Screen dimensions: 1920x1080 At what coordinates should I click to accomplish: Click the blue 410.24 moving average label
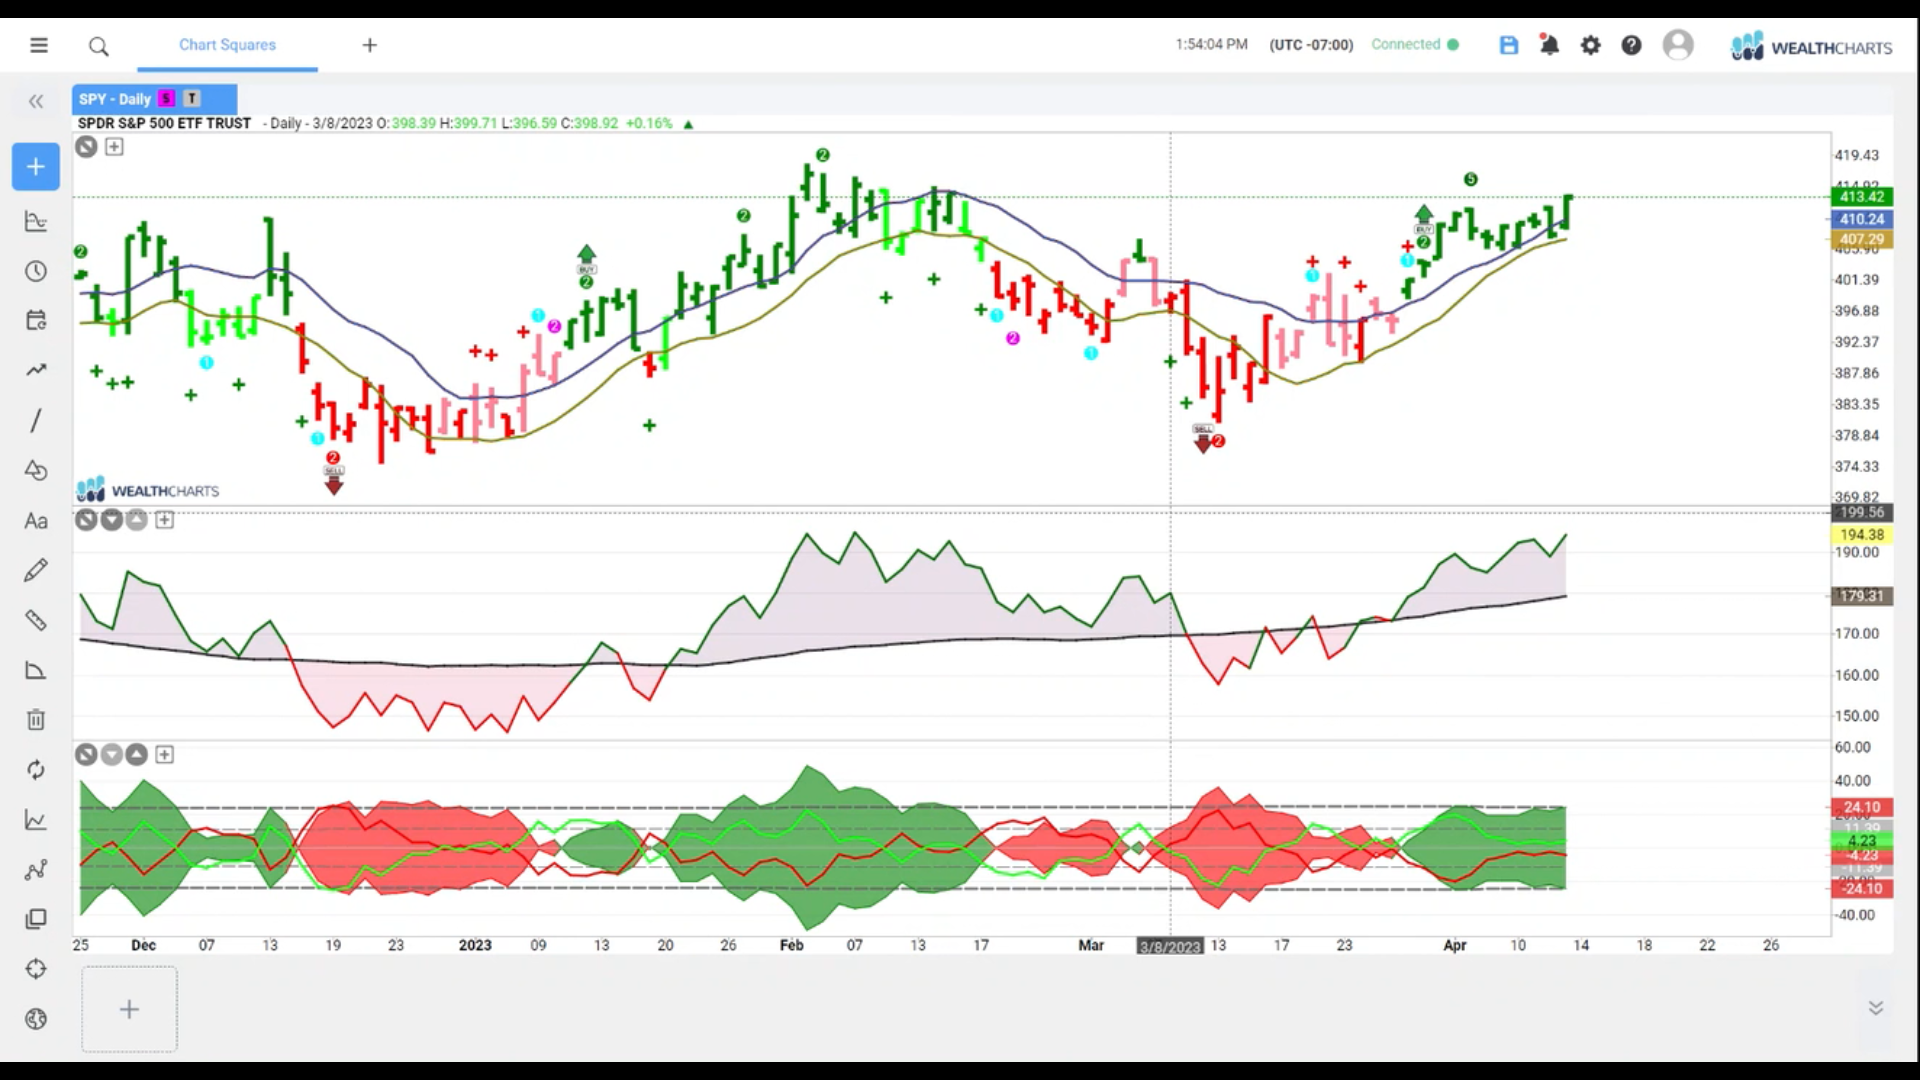click(1861, 219)
